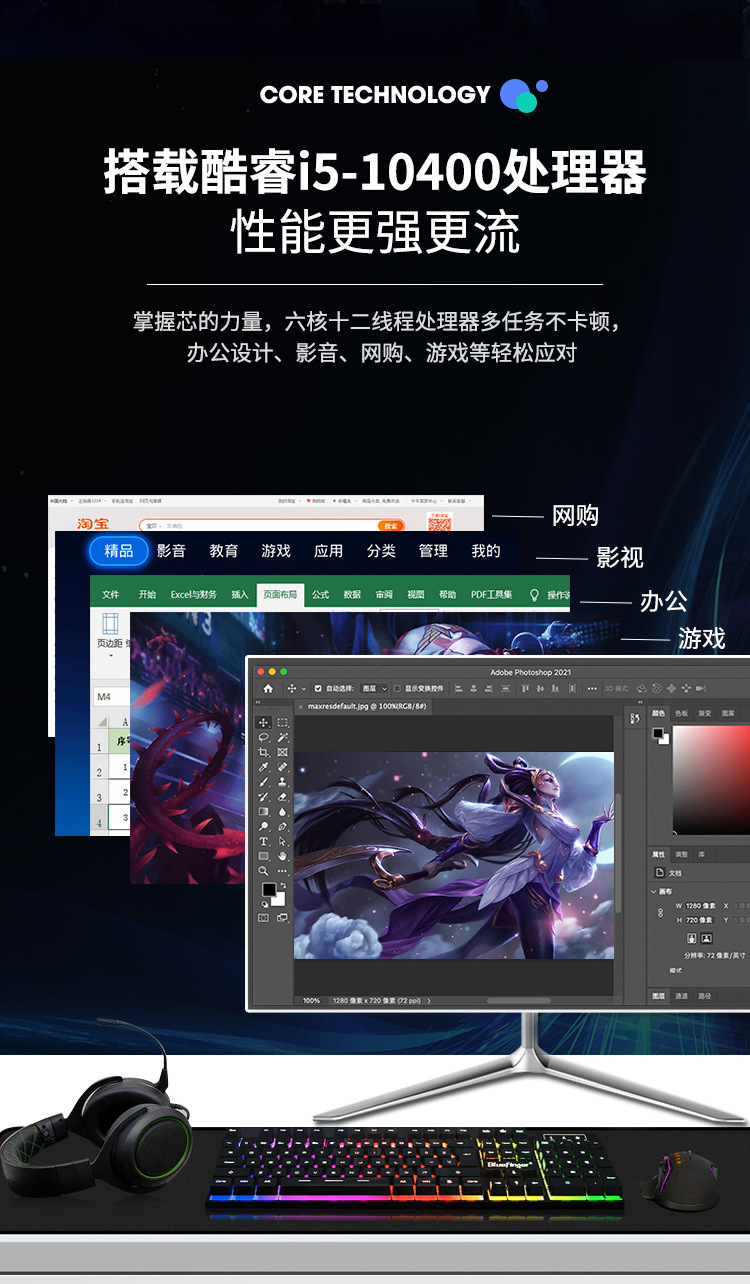This screenshot has width=750, height=1284.
Task: Open the 页面布局 ribbon tab in Excel
Action: pyautogui.click(x=280, y=594)
